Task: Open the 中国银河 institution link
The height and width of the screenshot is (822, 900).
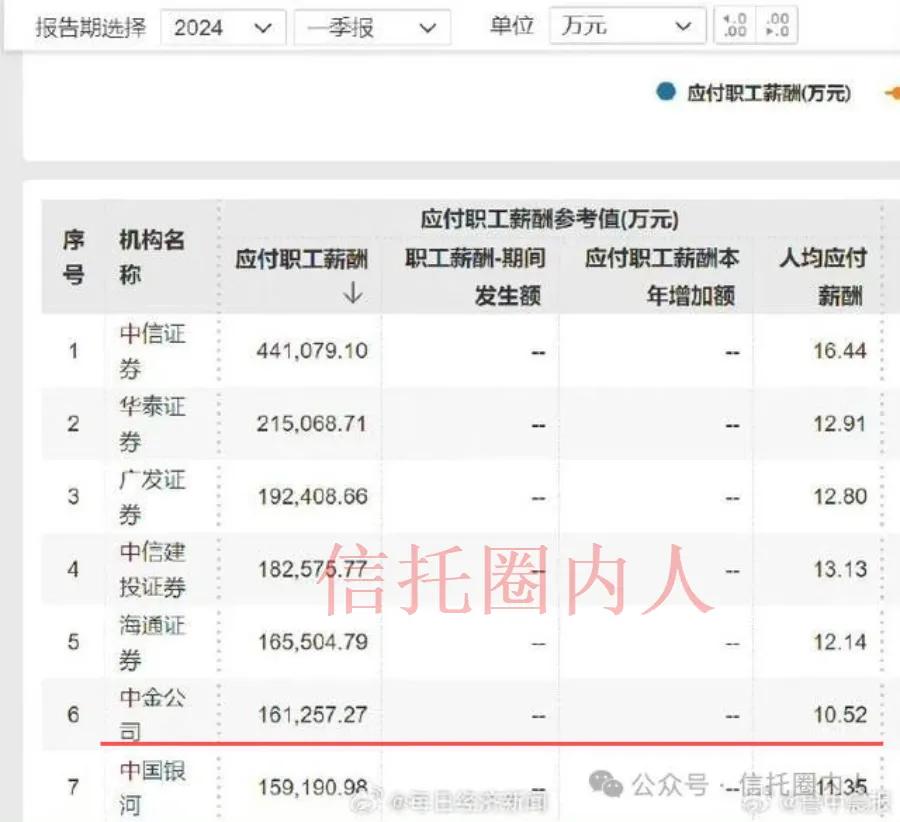Action: pyautogui.click(x=152, y=788)
